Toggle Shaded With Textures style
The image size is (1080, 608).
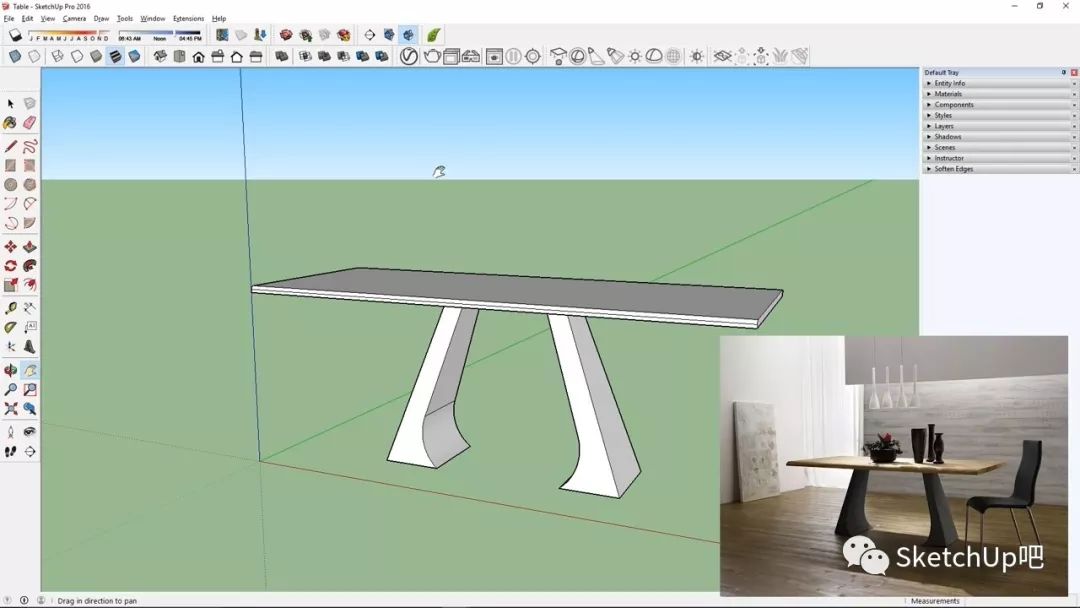(115, 57)
